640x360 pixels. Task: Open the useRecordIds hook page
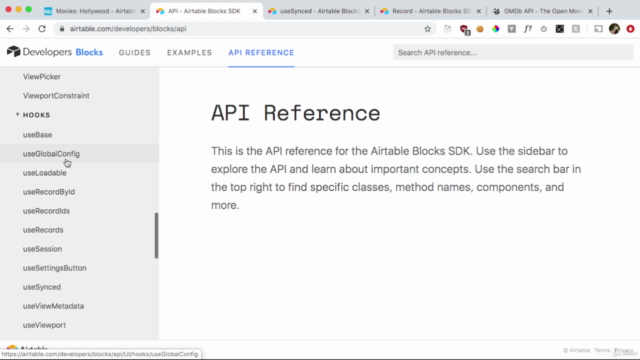46,211
